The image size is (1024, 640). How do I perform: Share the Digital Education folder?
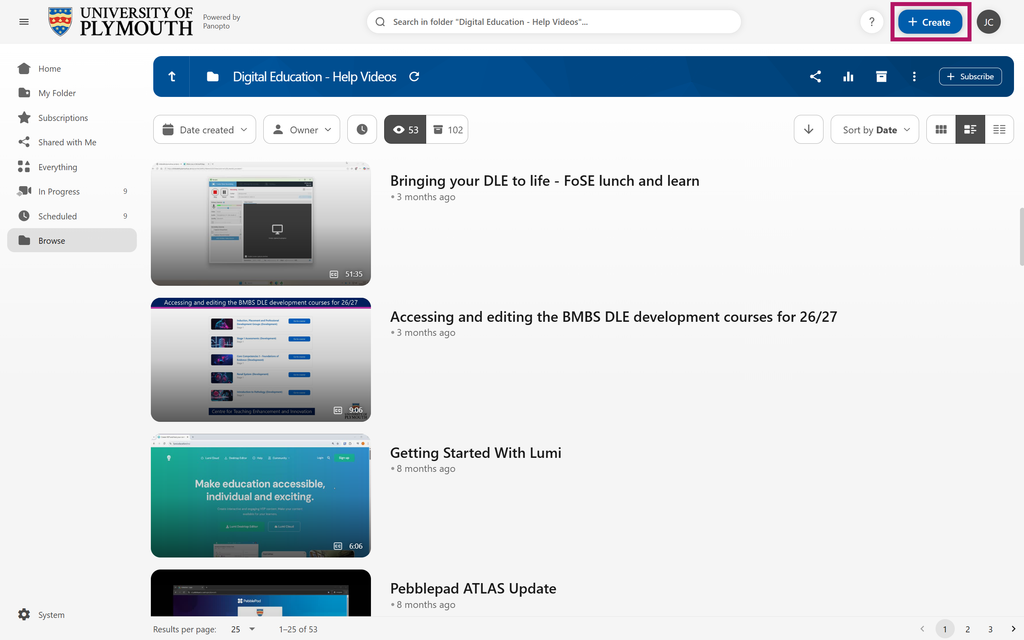815,76
